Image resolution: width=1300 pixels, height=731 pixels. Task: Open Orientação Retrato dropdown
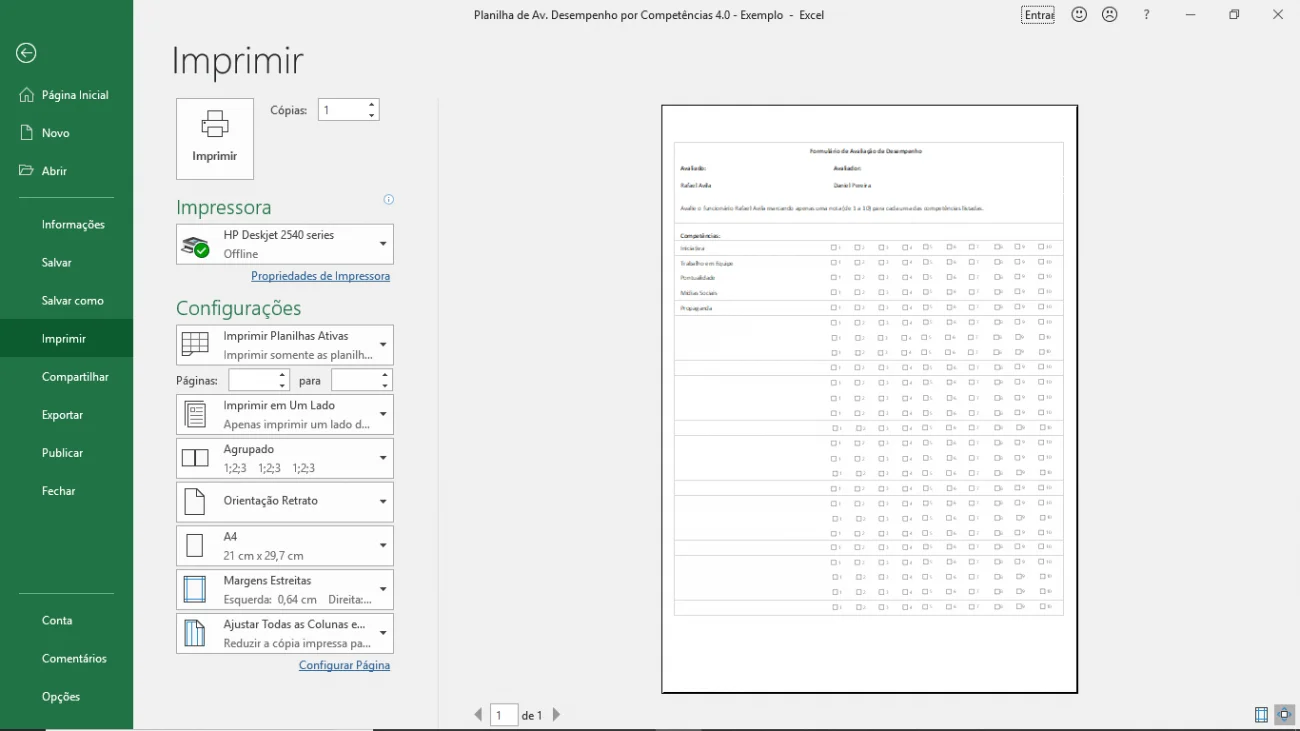click(x=285, y=502)
